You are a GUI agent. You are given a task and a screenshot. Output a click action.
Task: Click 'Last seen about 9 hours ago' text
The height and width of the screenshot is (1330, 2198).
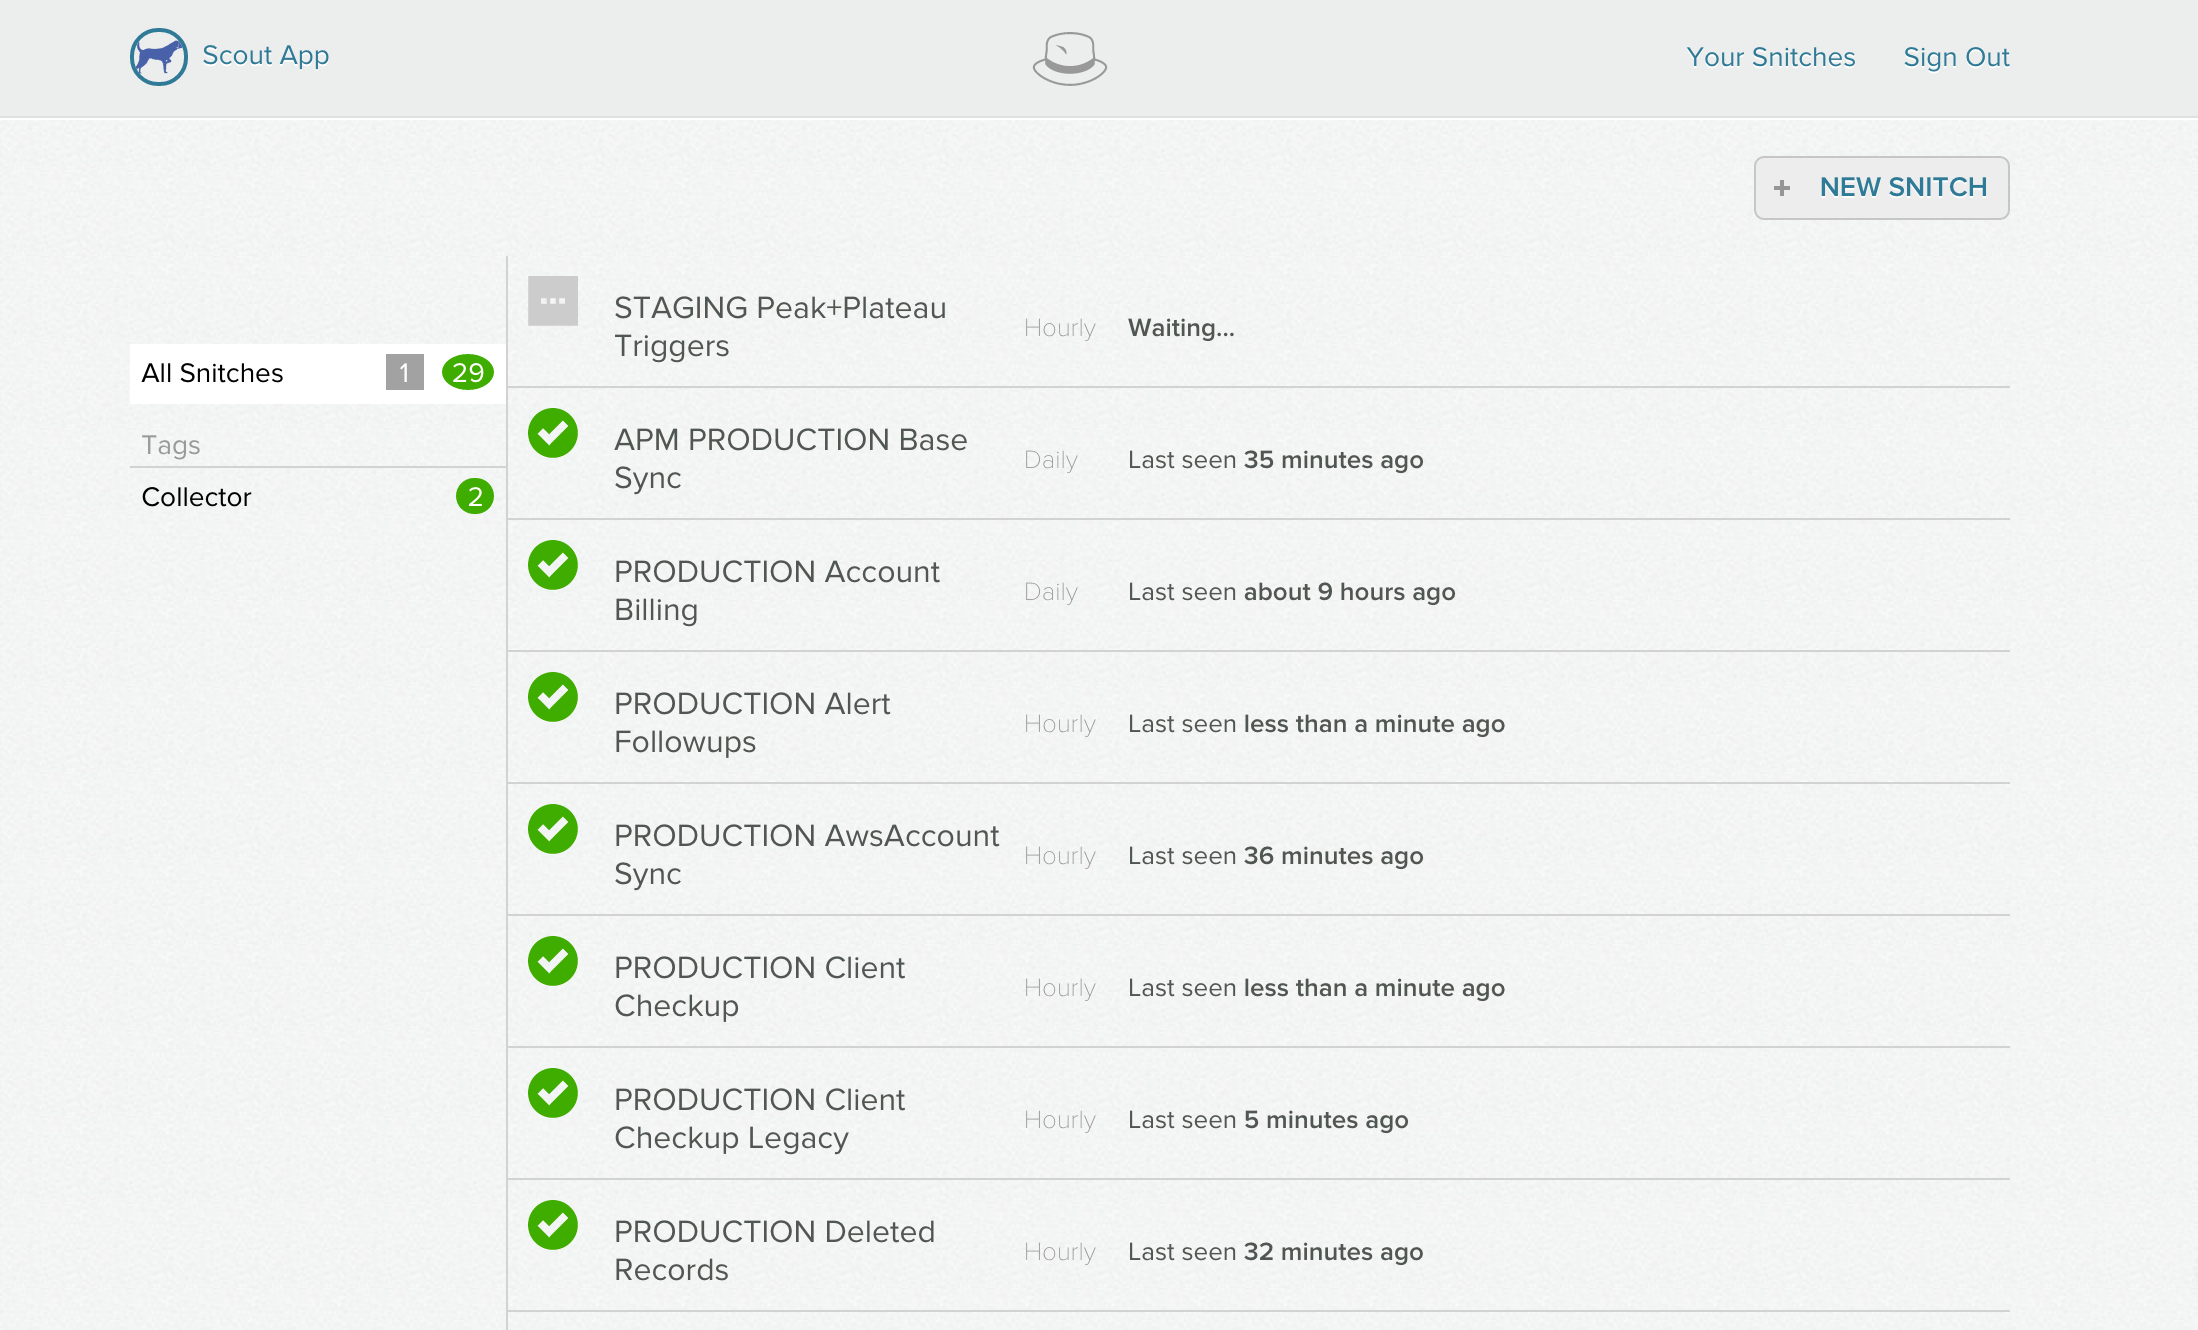coord(1292,592)
